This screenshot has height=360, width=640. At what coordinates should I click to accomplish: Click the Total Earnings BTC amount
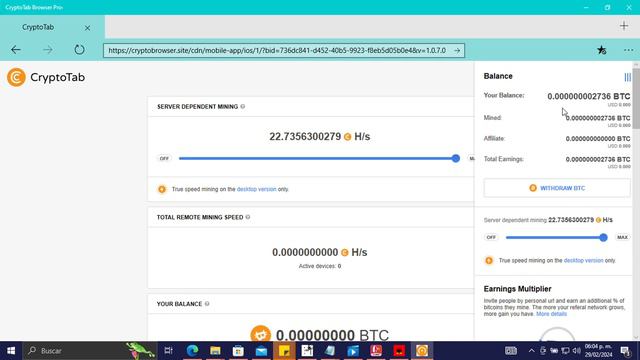[598, 159]
